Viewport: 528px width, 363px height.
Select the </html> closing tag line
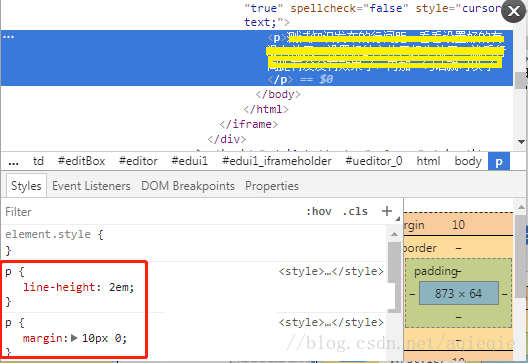(x=266, y=109)
